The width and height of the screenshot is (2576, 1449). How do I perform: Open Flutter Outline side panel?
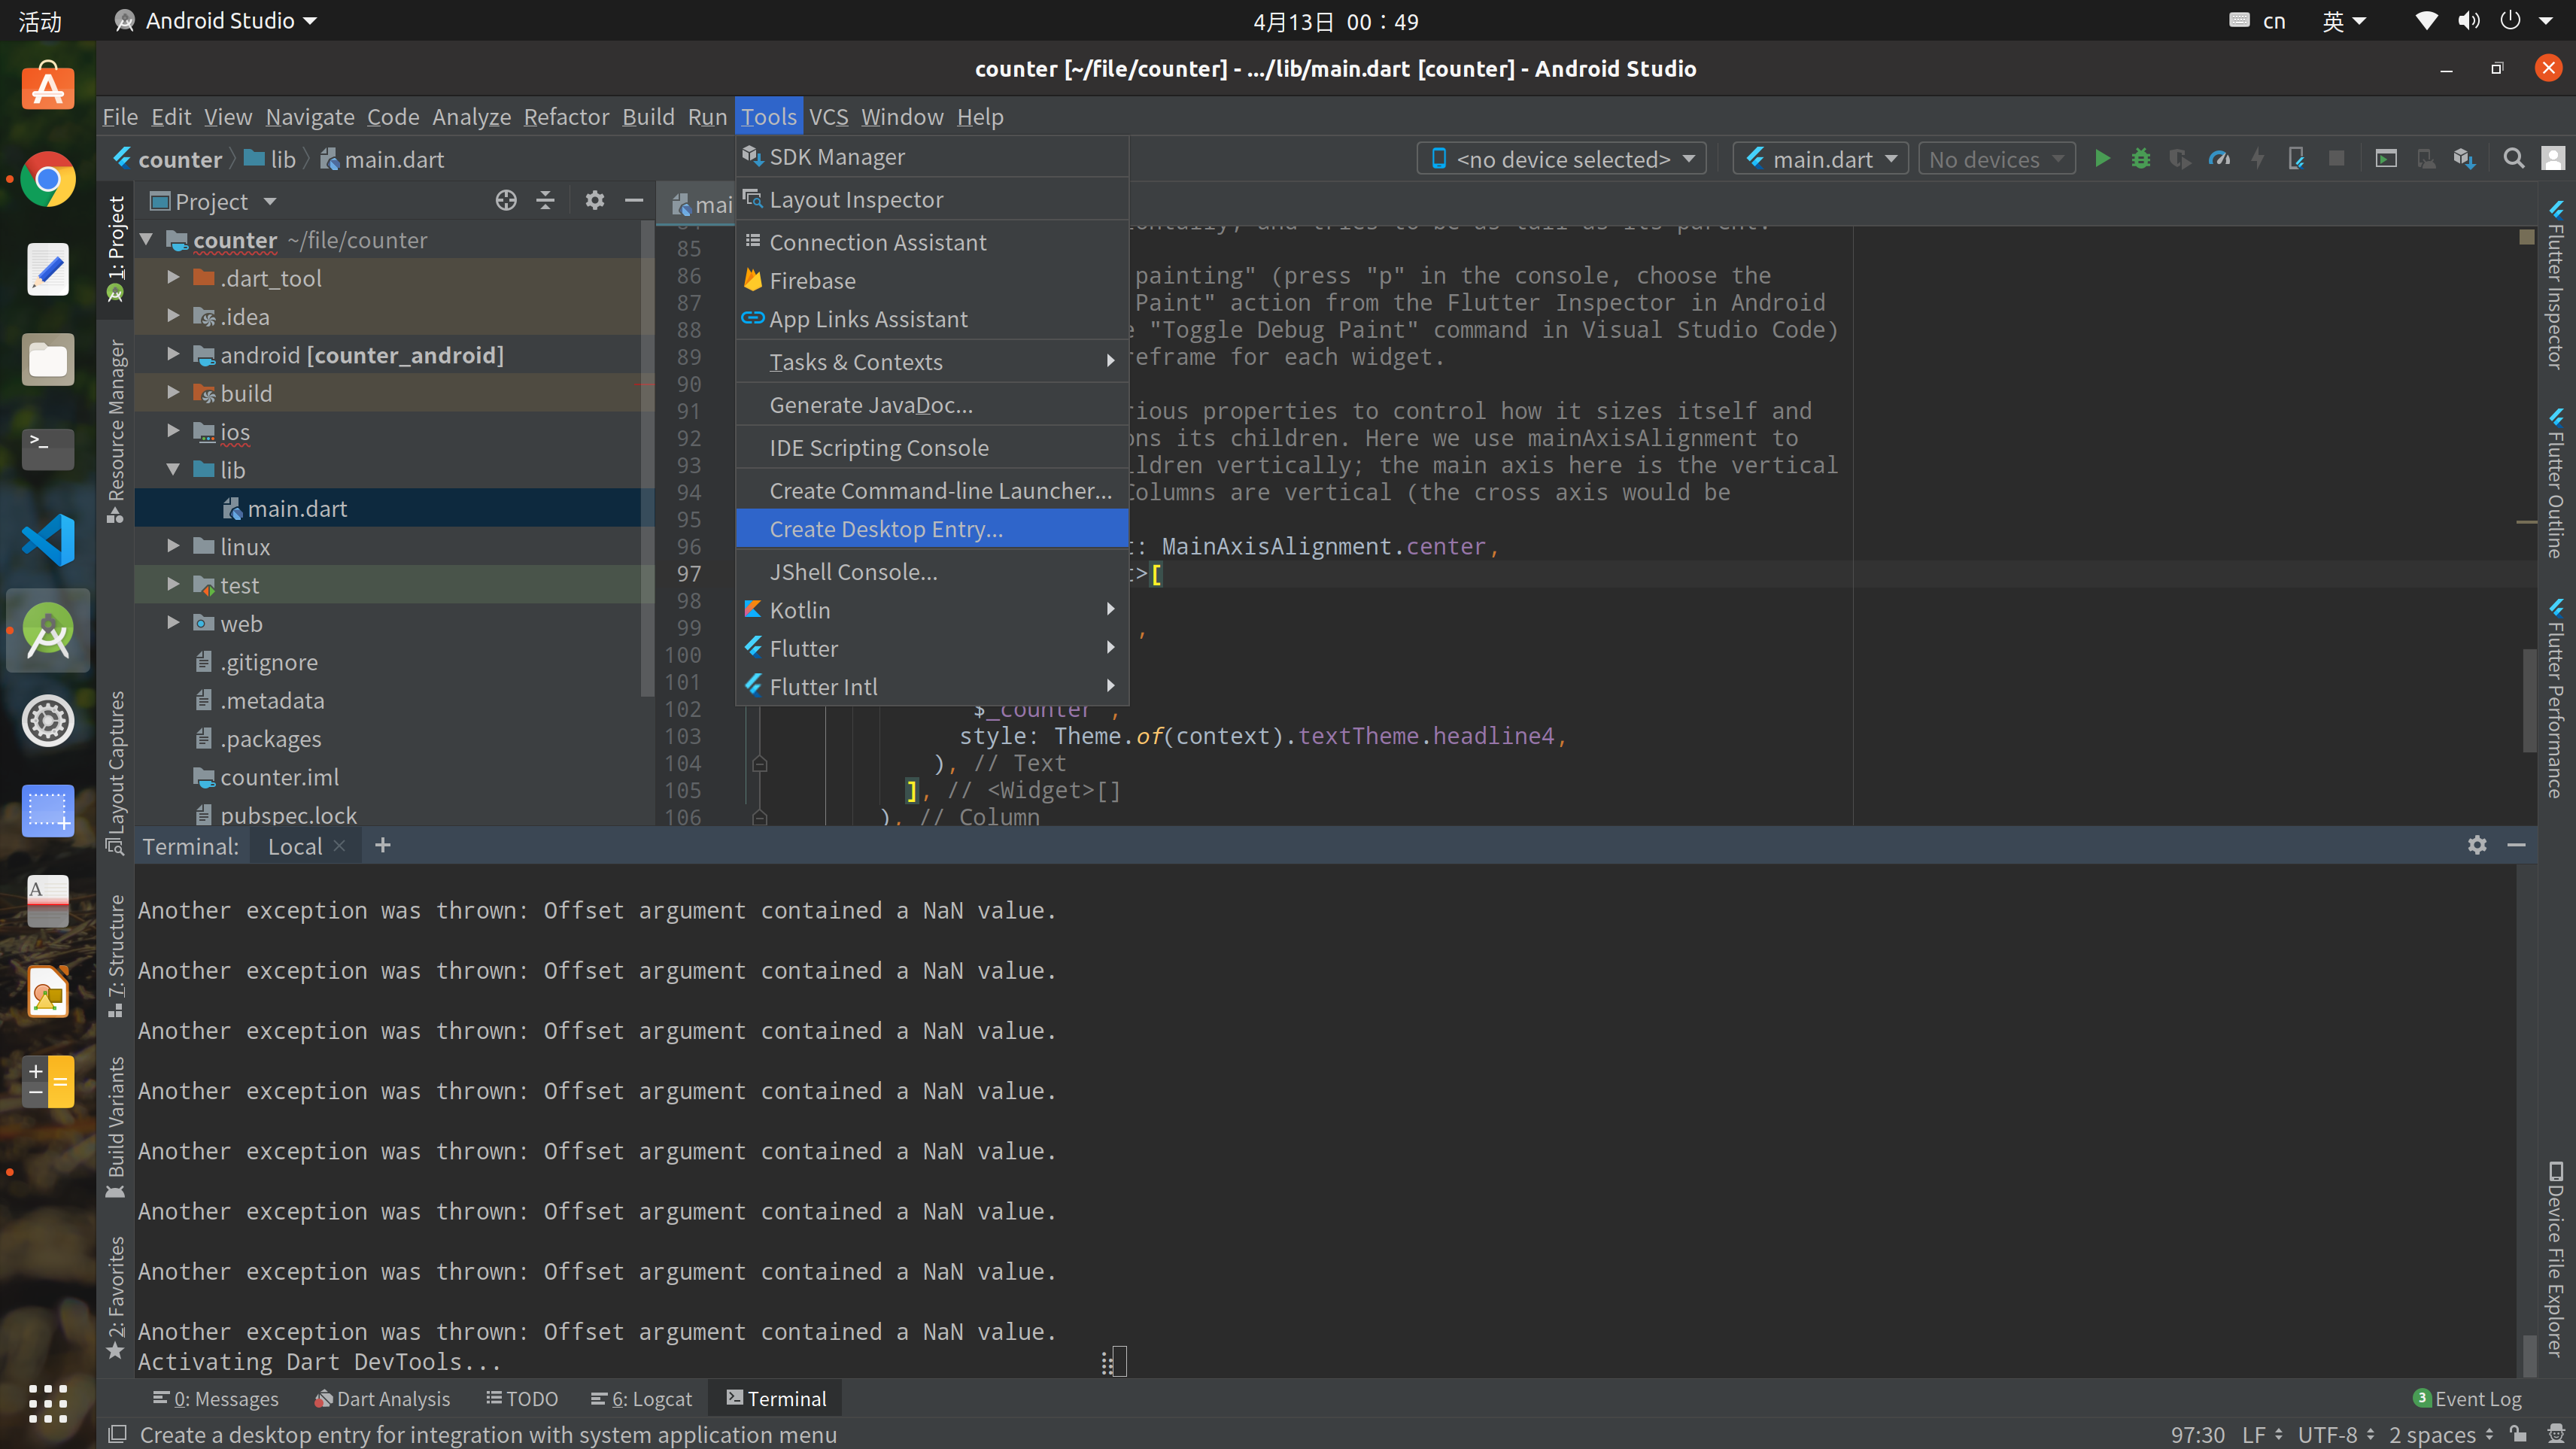point(2555,483)
